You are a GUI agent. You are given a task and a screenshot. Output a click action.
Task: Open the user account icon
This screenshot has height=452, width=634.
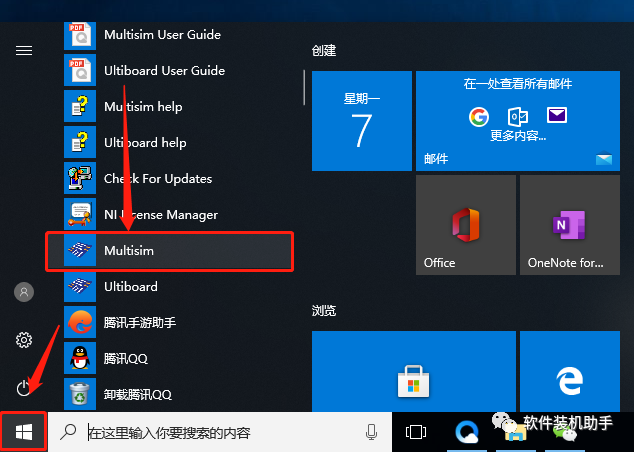pos(24,292)
